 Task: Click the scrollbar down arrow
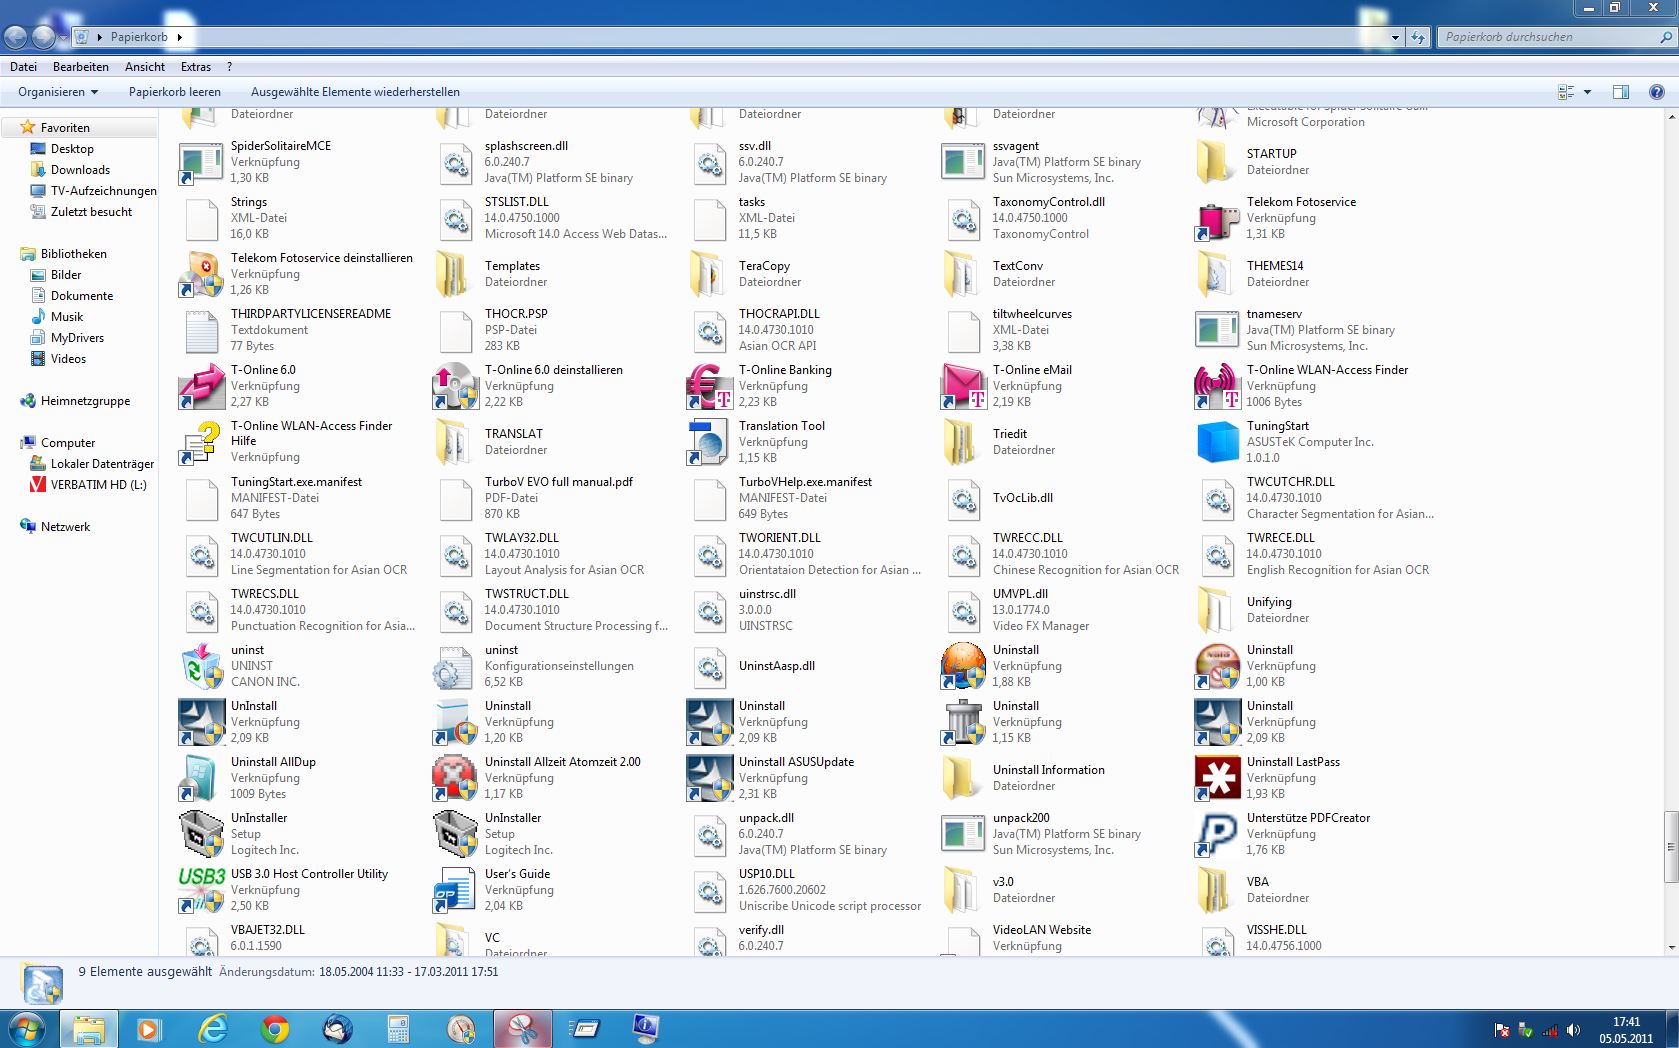[x=1671, y=947]
